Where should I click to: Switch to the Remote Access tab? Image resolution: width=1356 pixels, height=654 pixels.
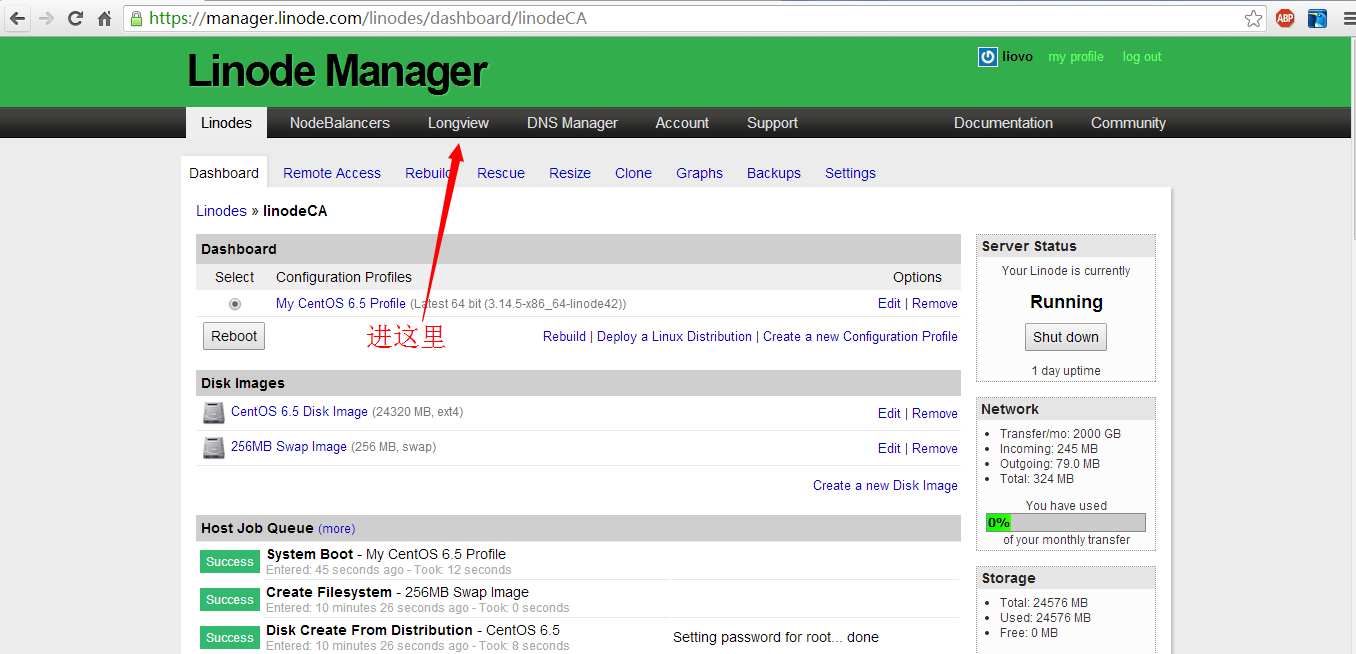pos(332,173)
